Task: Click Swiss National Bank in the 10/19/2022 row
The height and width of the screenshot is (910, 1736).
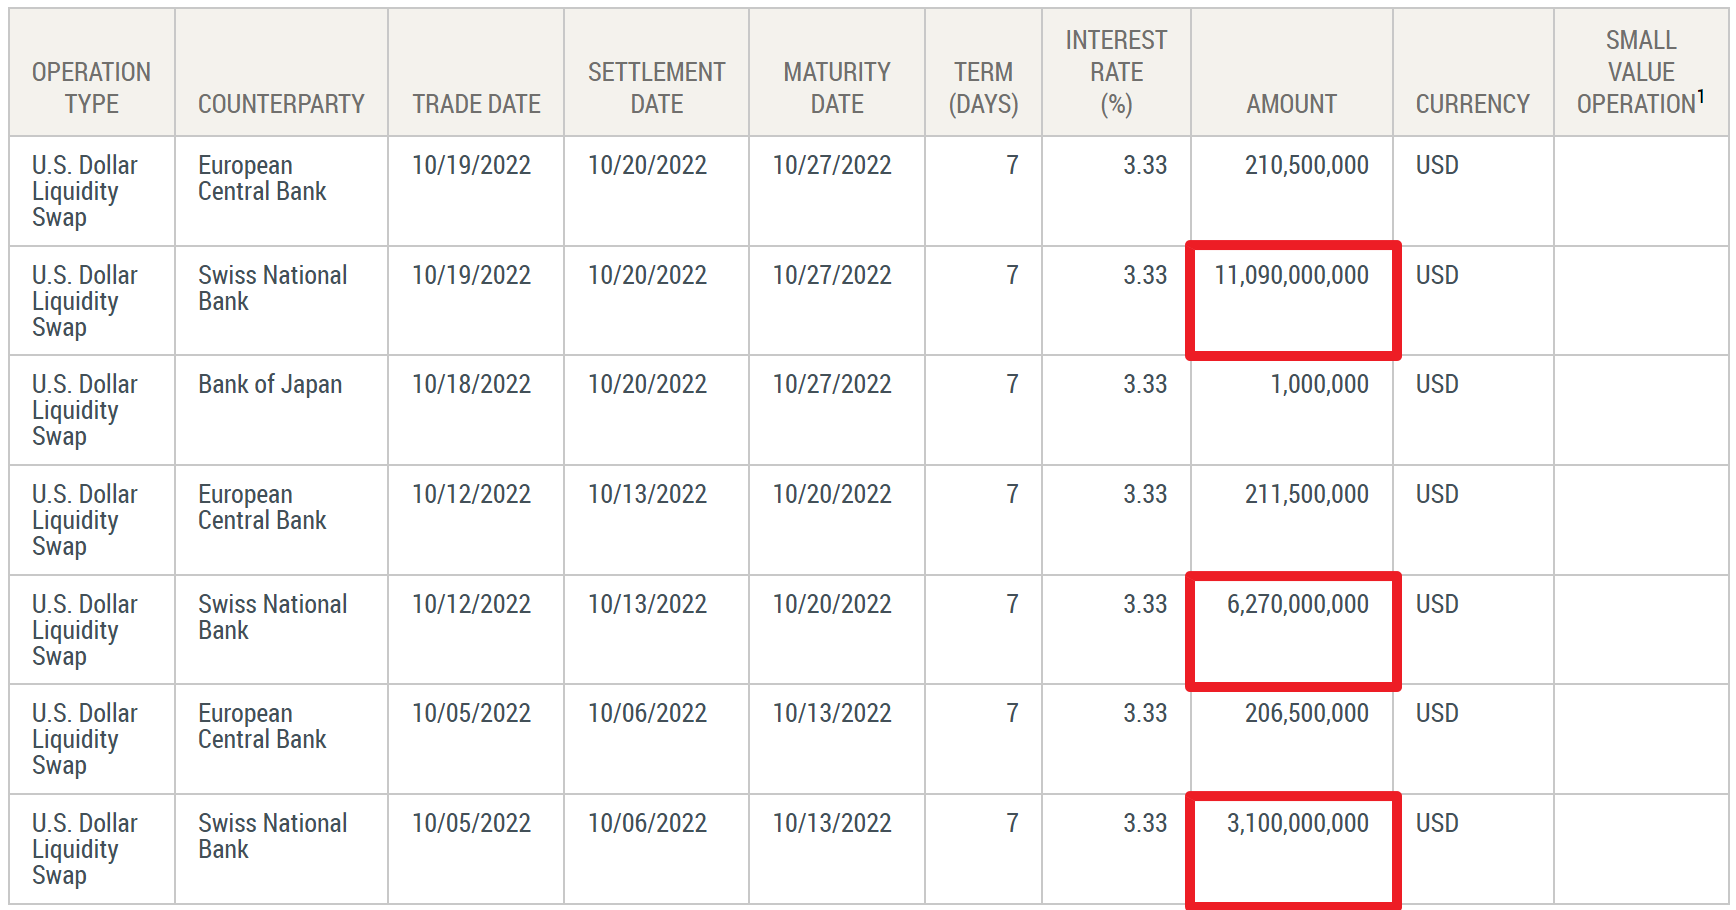Action: (x=272, y=288)
